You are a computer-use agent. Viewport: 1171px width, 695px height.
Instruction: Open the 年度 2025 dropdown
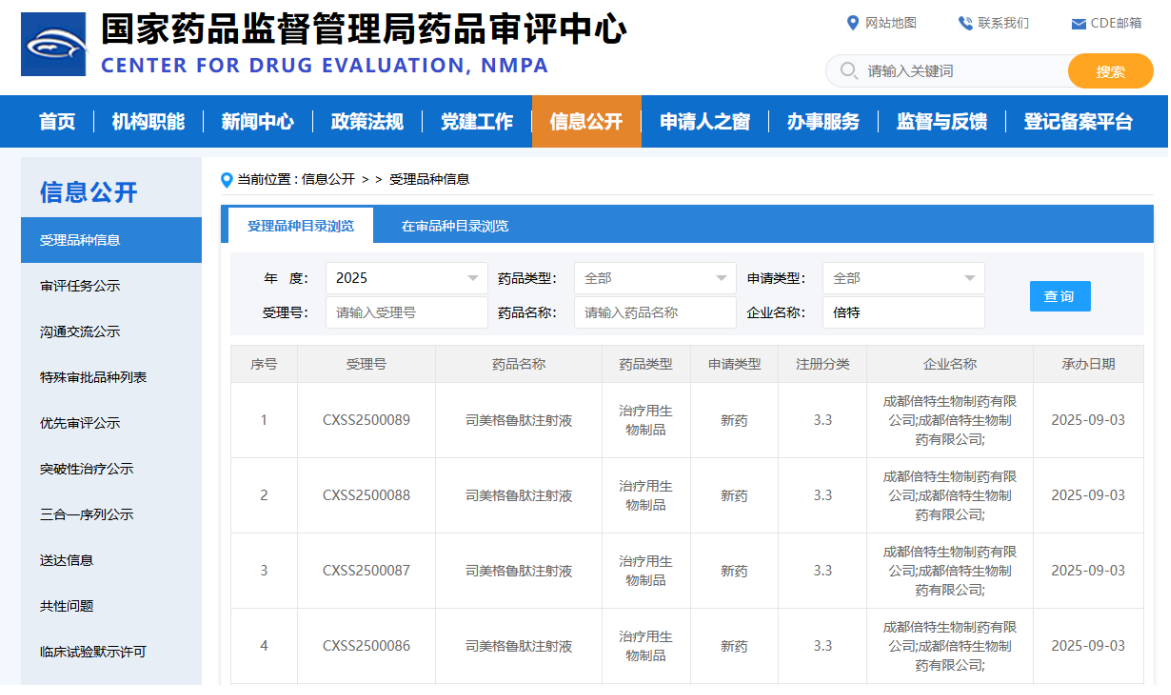click(406, 278)
